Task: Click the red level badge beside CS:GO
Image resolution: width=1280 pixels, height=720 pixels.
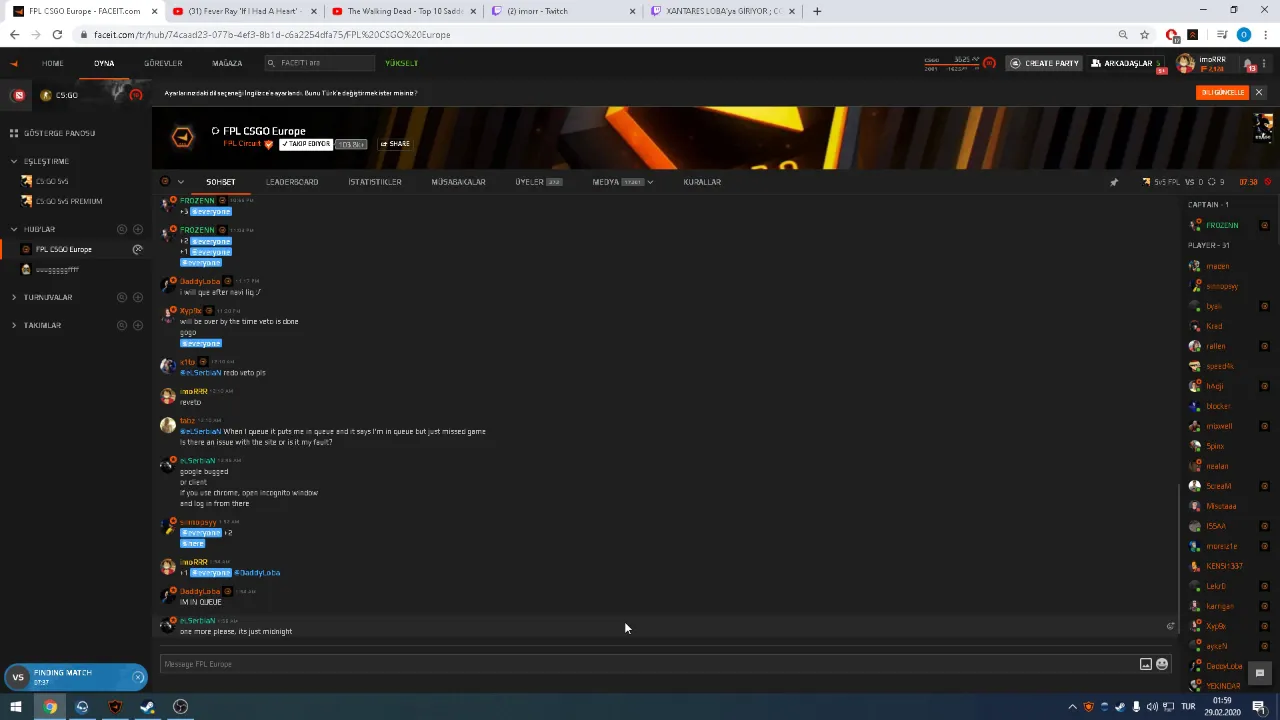Action: click(136, 95)
